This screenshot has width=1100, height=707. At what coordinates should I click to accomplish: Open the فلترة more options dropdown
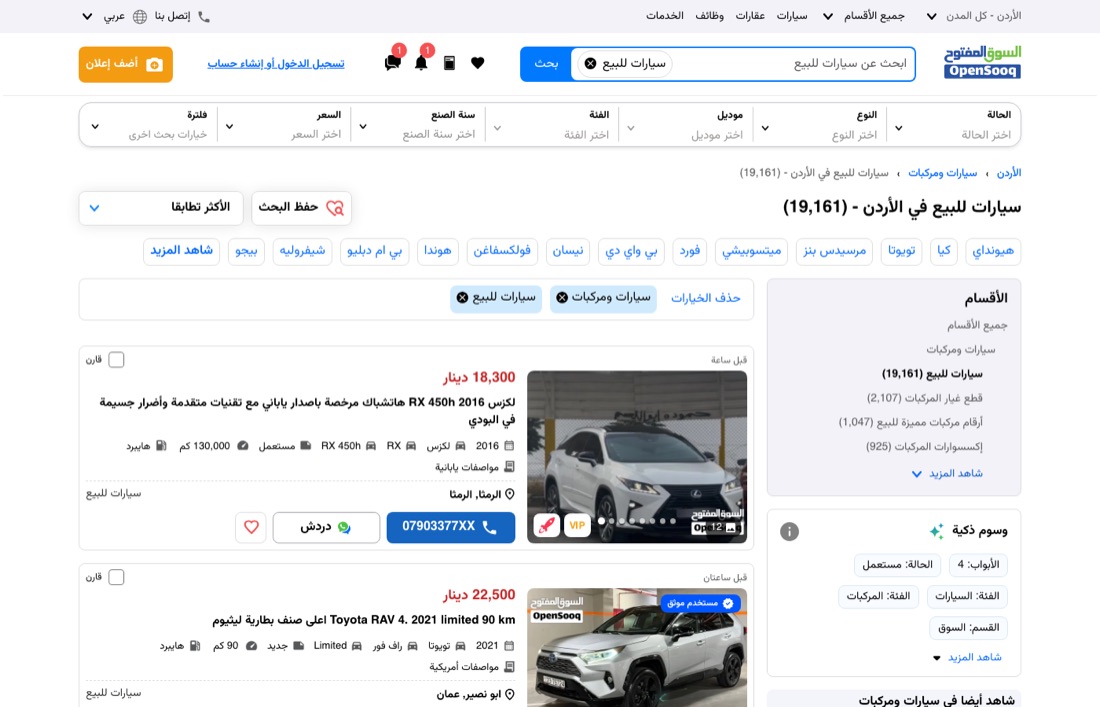point(149,126)
